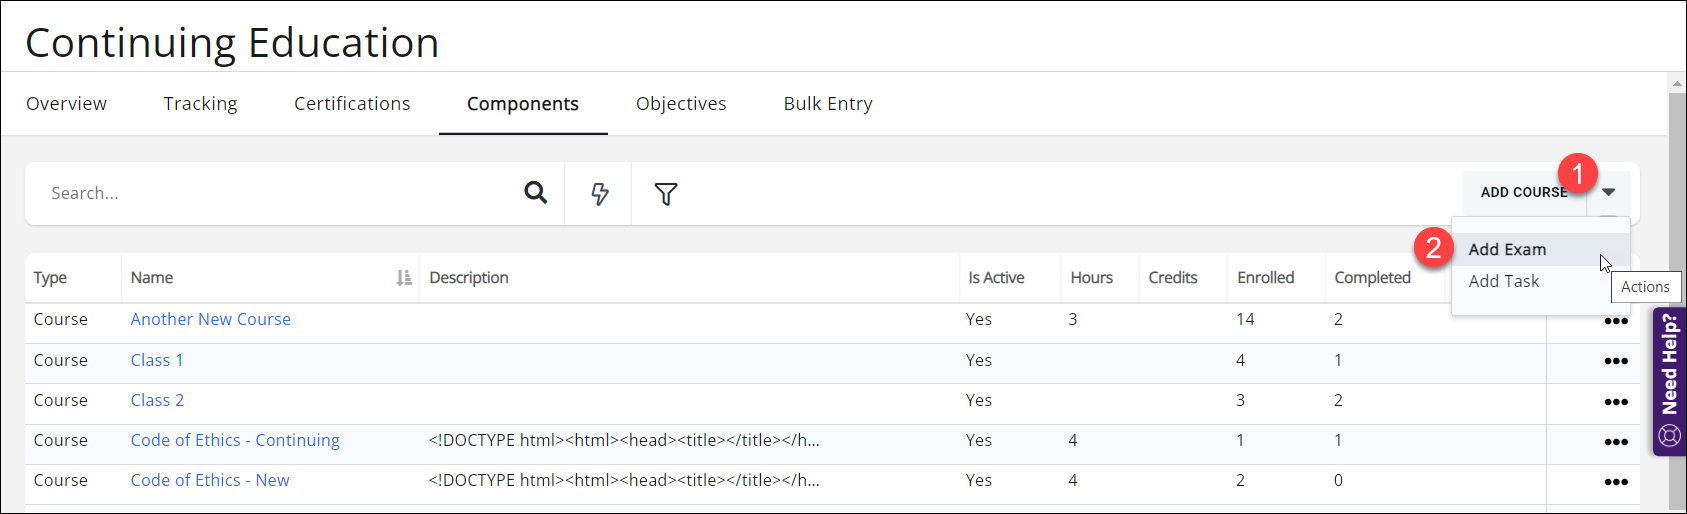Viewport: 1687px width, 514px height.
Task: Click the Need Help? side tab
Action: (1669, 380)
